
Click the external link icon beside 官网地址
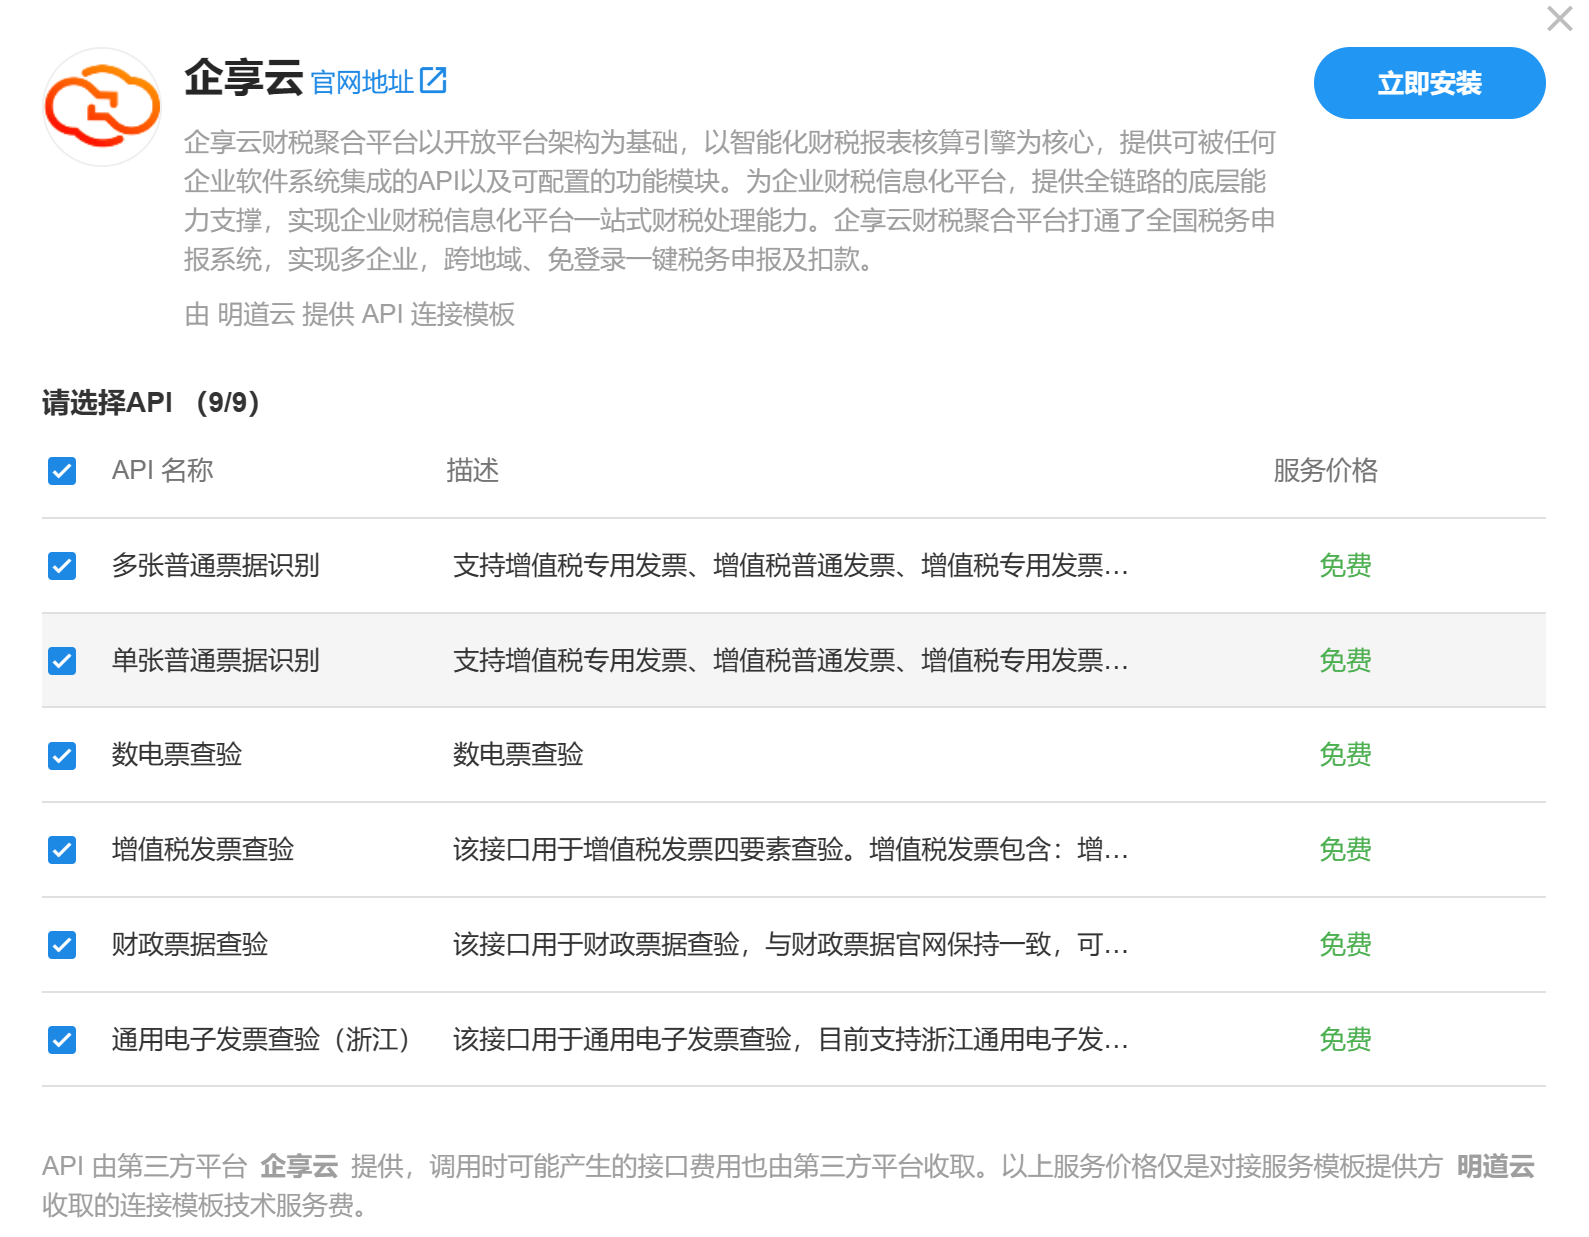click(x=433, y=80)
